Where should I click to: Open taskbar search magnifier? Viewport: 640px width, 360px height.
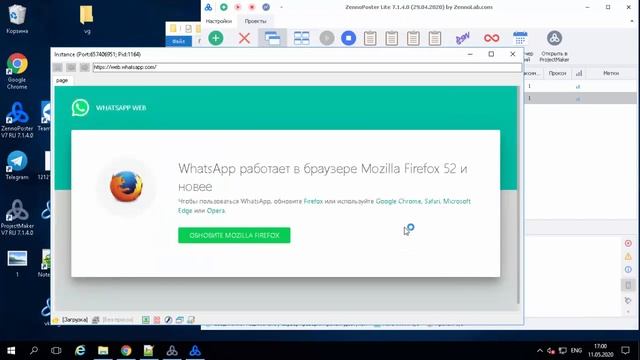(34, 351)
